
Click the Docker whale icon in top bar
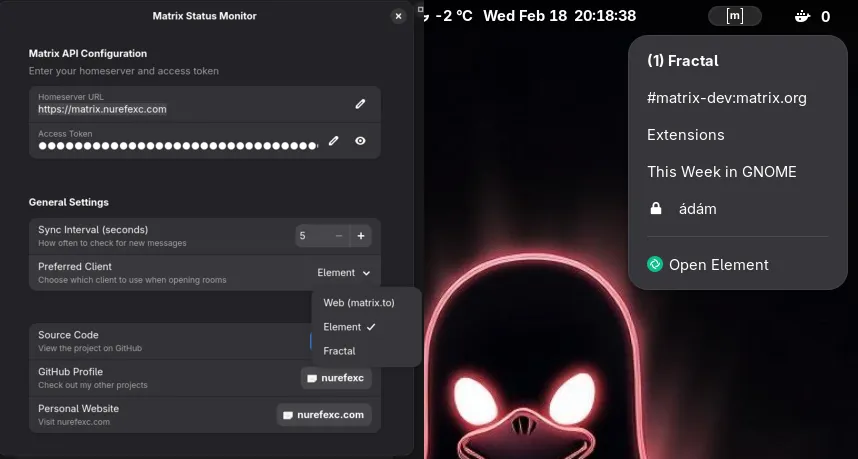(x=803, y=16)
